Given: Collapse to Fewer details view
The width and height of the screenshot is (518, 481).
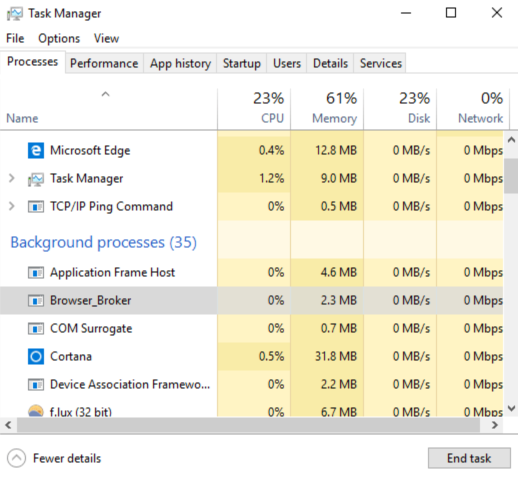Looking at the screenshot, I should [54, 458].
